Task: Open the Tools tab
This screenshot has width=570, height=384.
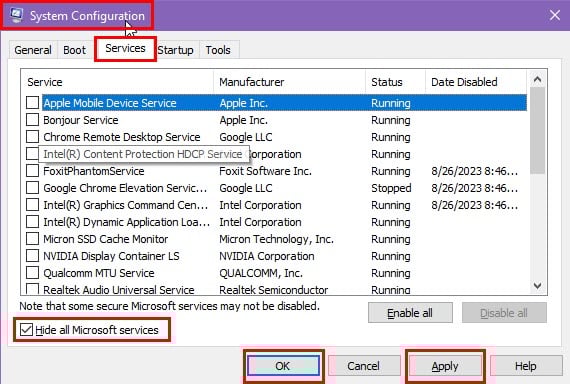Action: 218,50
